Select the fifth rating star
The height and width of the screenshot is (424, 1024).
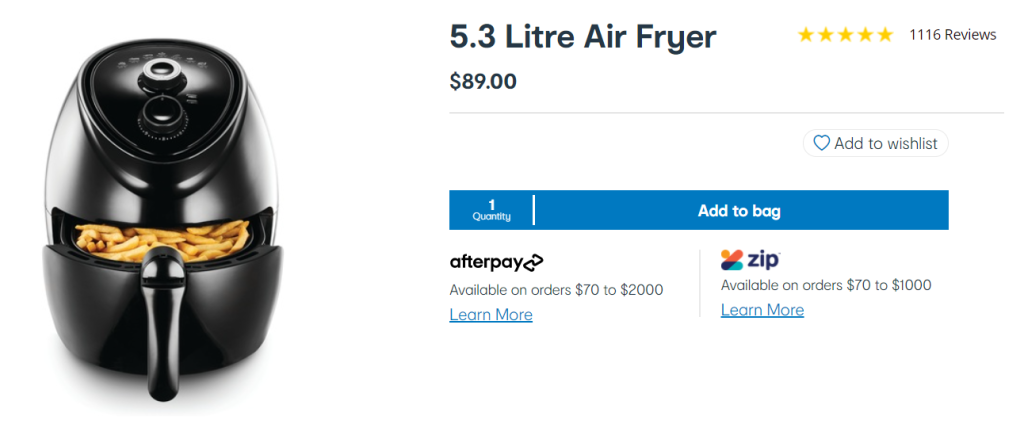(884, 35)
